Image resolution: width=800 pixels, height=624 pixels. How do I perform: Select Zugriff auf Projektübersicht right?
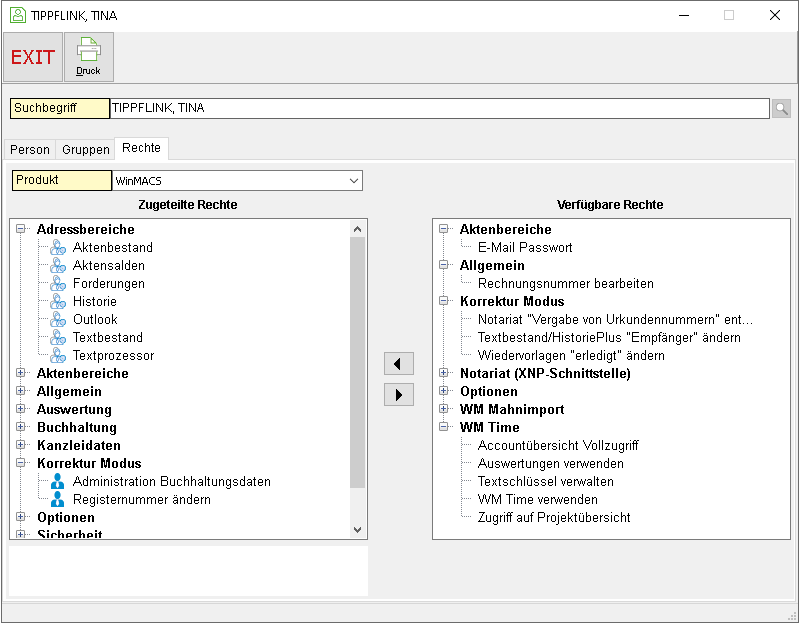(x=554, y=517)
